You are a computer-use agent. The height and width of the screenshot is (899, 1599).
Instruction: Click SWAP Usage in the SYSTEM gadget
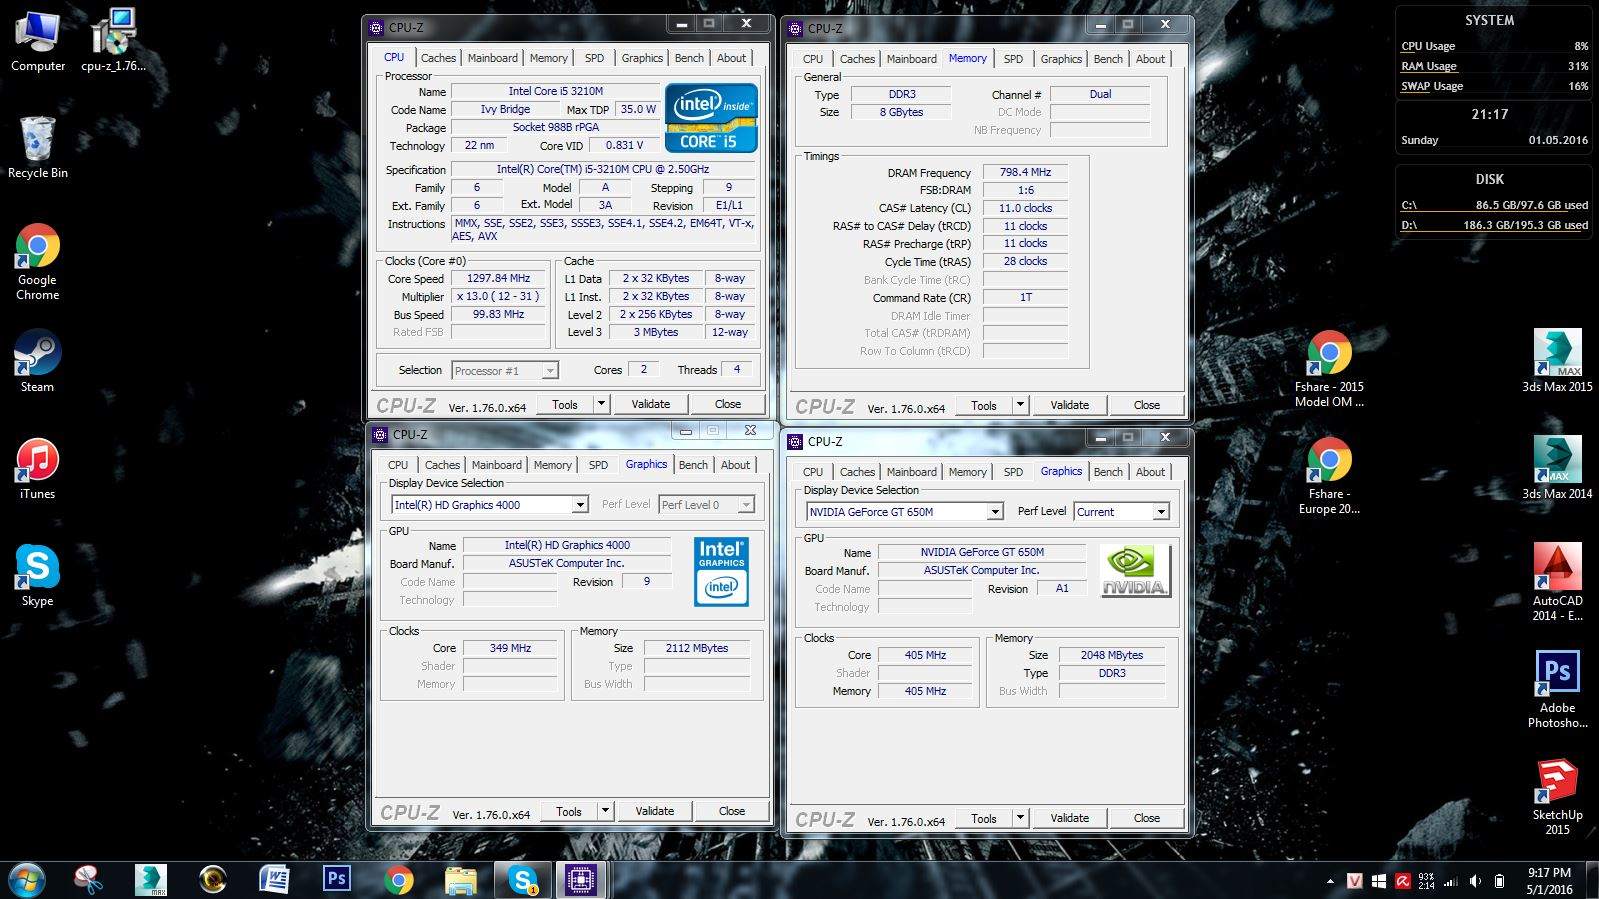[1494, 86]
